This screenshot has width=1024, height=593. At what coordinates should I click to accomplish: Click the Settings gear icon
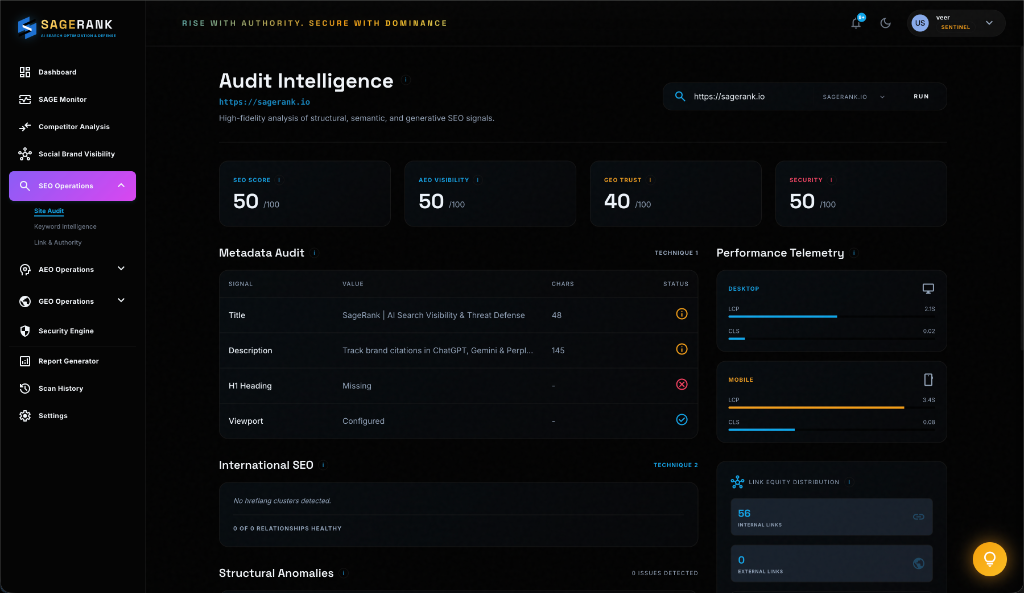point(25,416)
